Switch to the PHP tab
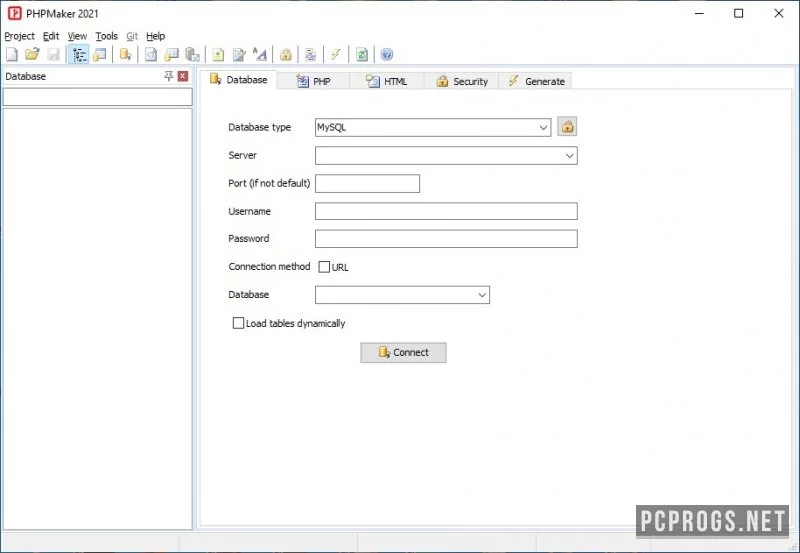 click(x=314, y=81)
